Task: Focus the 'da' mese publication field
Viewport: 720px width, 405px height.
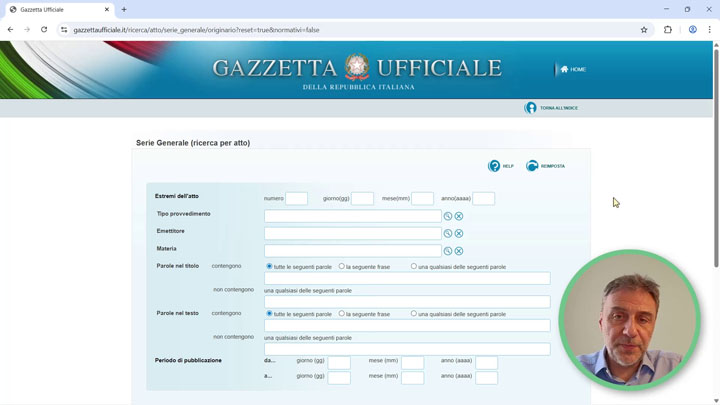Action: pyautogui.click(x=412, y=362)
